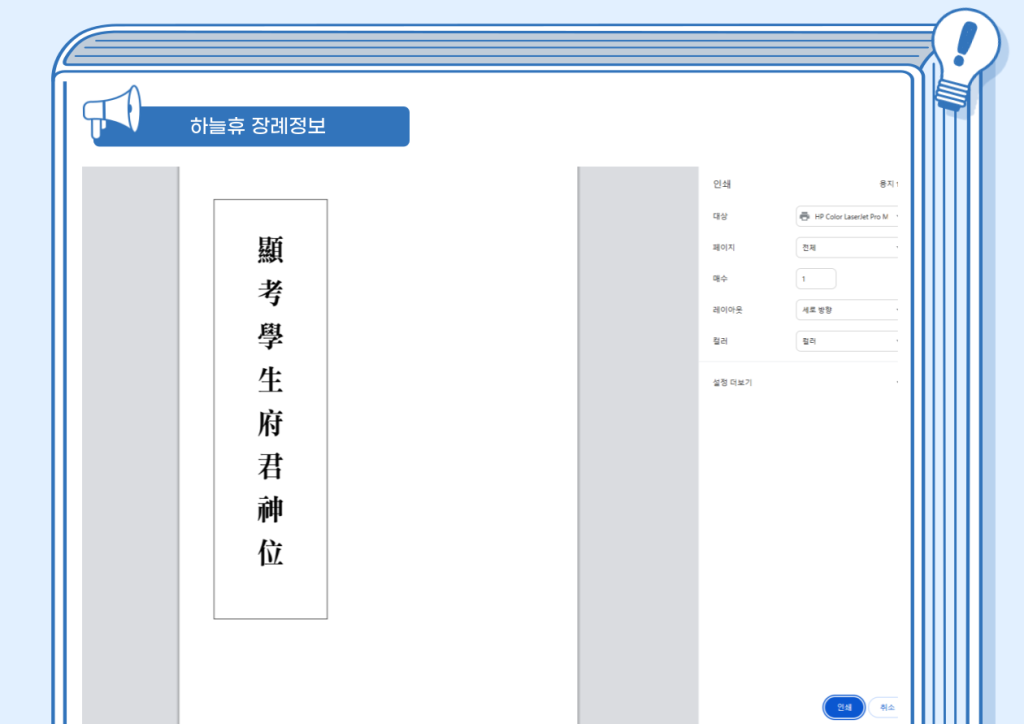The height and width of the screenshot is (724, 1024).
Task: Click the megaphone icon beside the banner
Action: pos(110,113)
